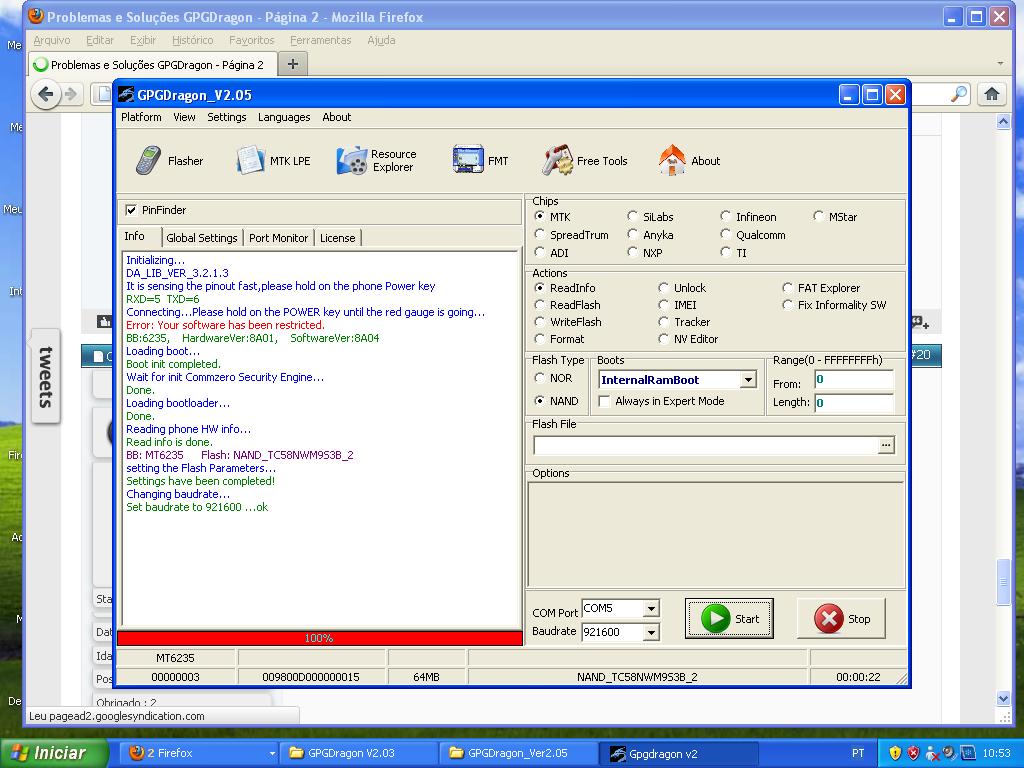Screen dimensions: 1024x768
Task: Open Free Tools
Action: pos(584,161)
